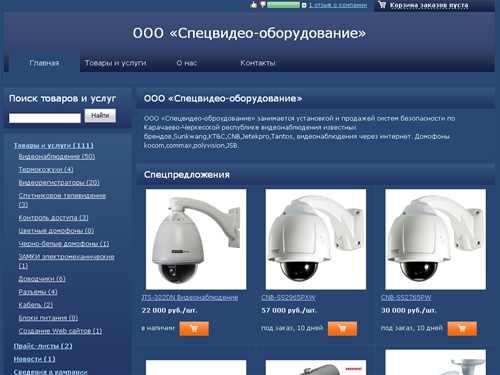The height and width of the screenshot is (375, 500).
Task: Click the green company rating bar
Action: [x=283, y=5]
